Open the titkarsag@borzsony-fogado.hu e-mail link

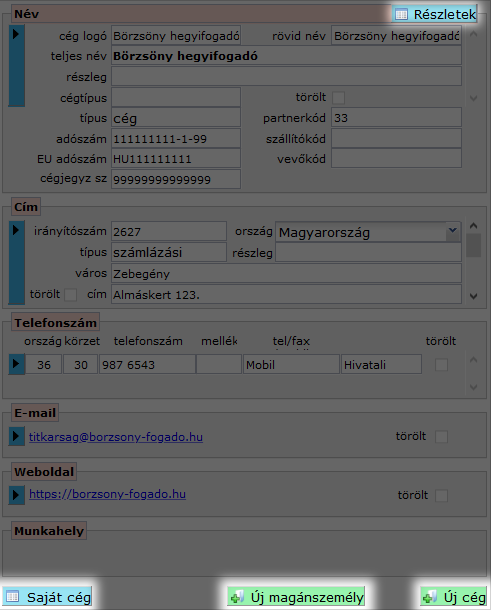(116, 437)
